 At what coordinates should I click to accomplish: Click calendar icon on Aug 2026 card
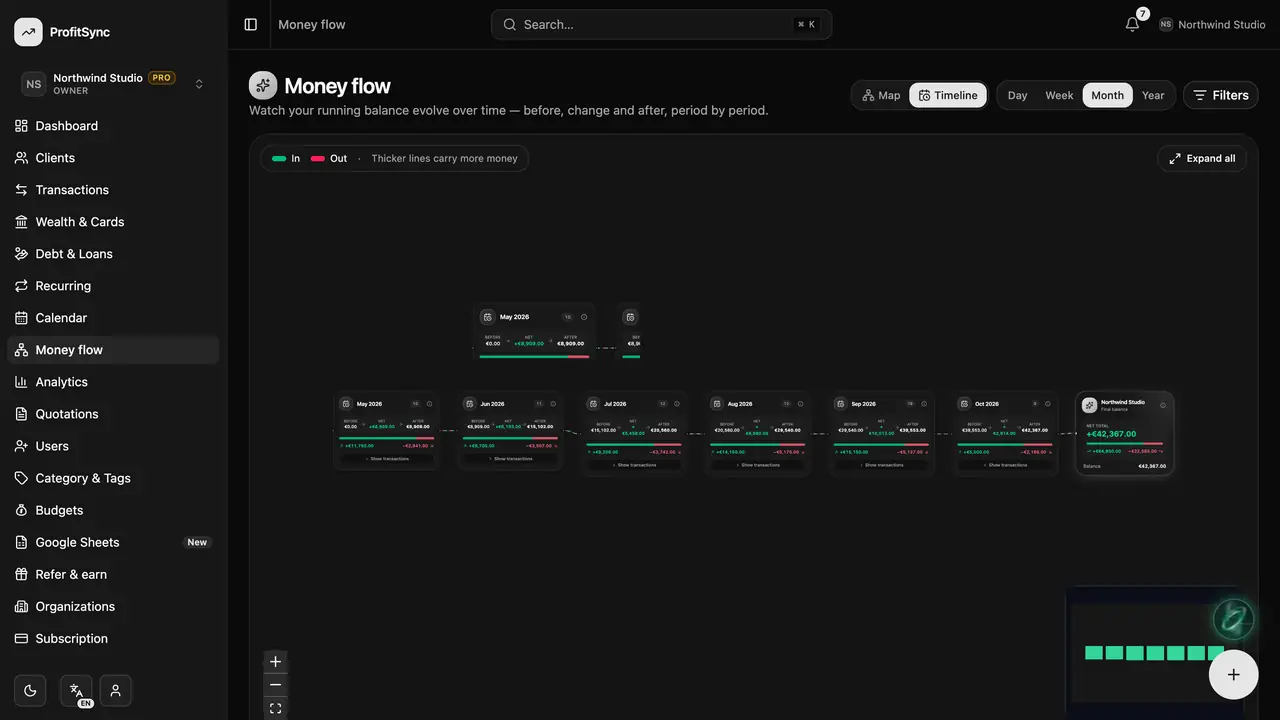click(717, 404)
